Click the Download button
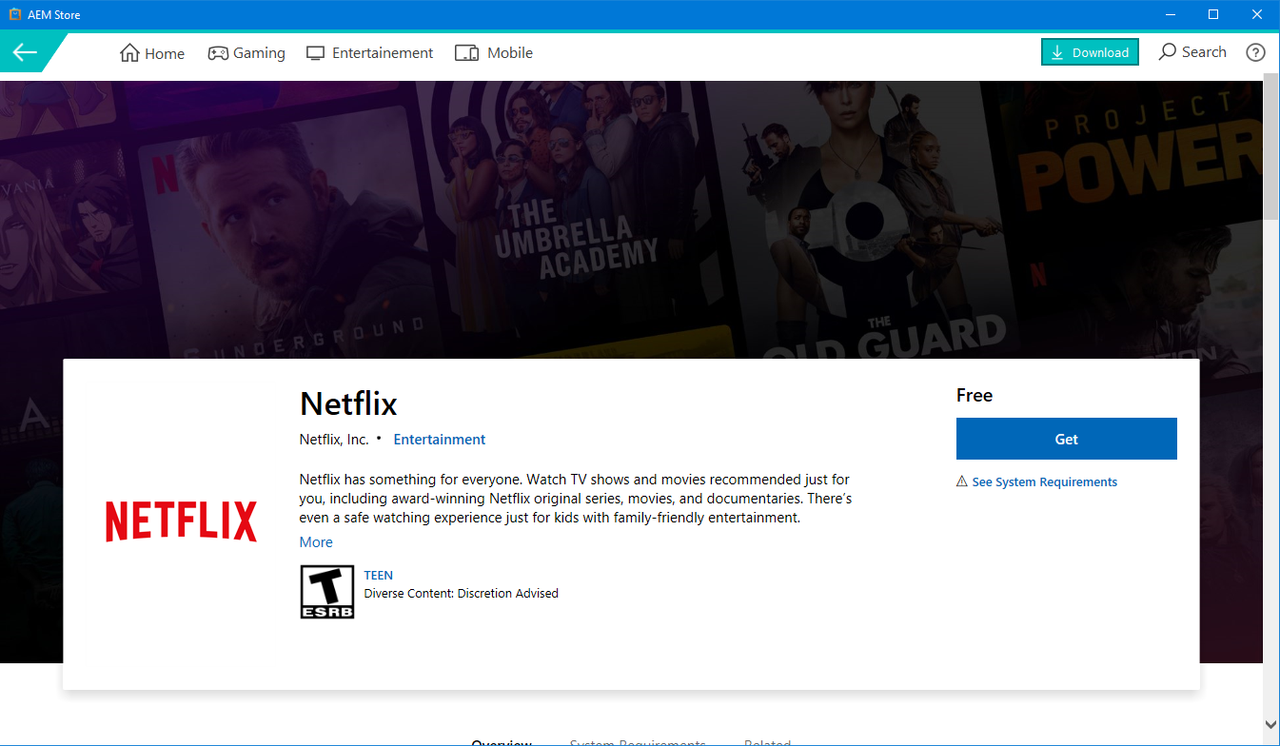This screenshot has height=746, width=1280. (1090, 52)
